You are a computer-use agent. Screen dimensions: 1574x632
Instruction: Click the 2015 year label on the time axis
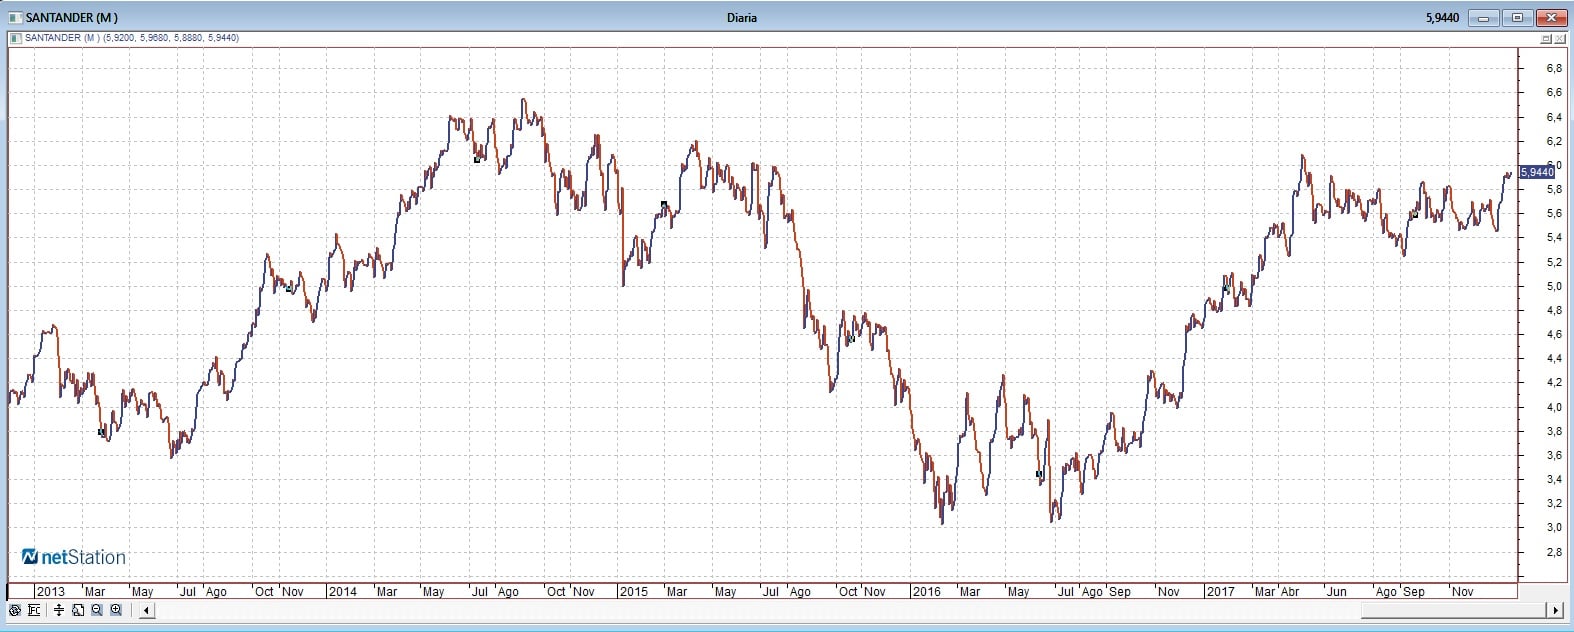634,591
